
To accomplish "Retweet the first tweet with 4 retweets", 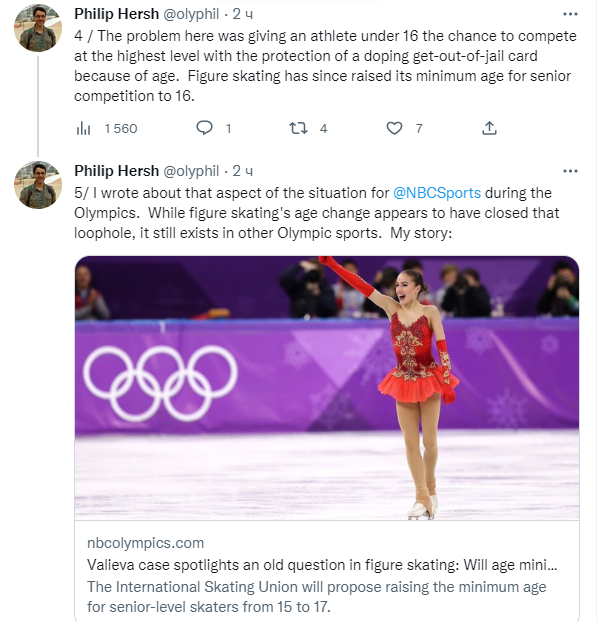I will click(x=298, y=128).
